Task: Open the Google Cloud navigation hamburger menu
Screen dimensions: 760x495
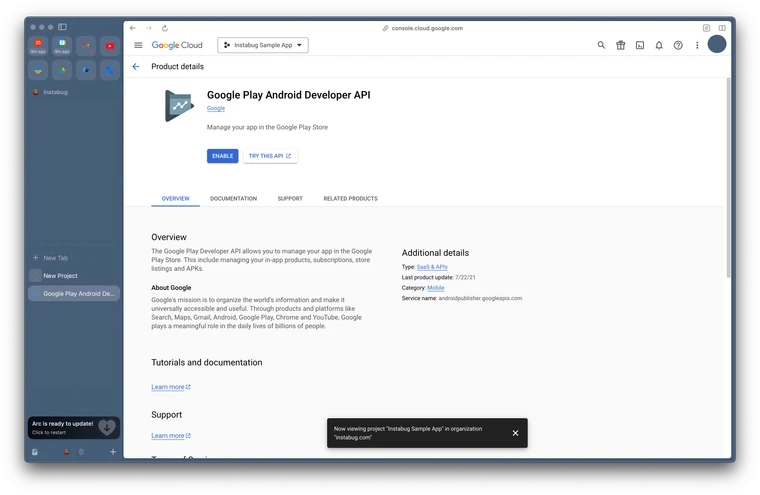Action: [x=138, y=45]
